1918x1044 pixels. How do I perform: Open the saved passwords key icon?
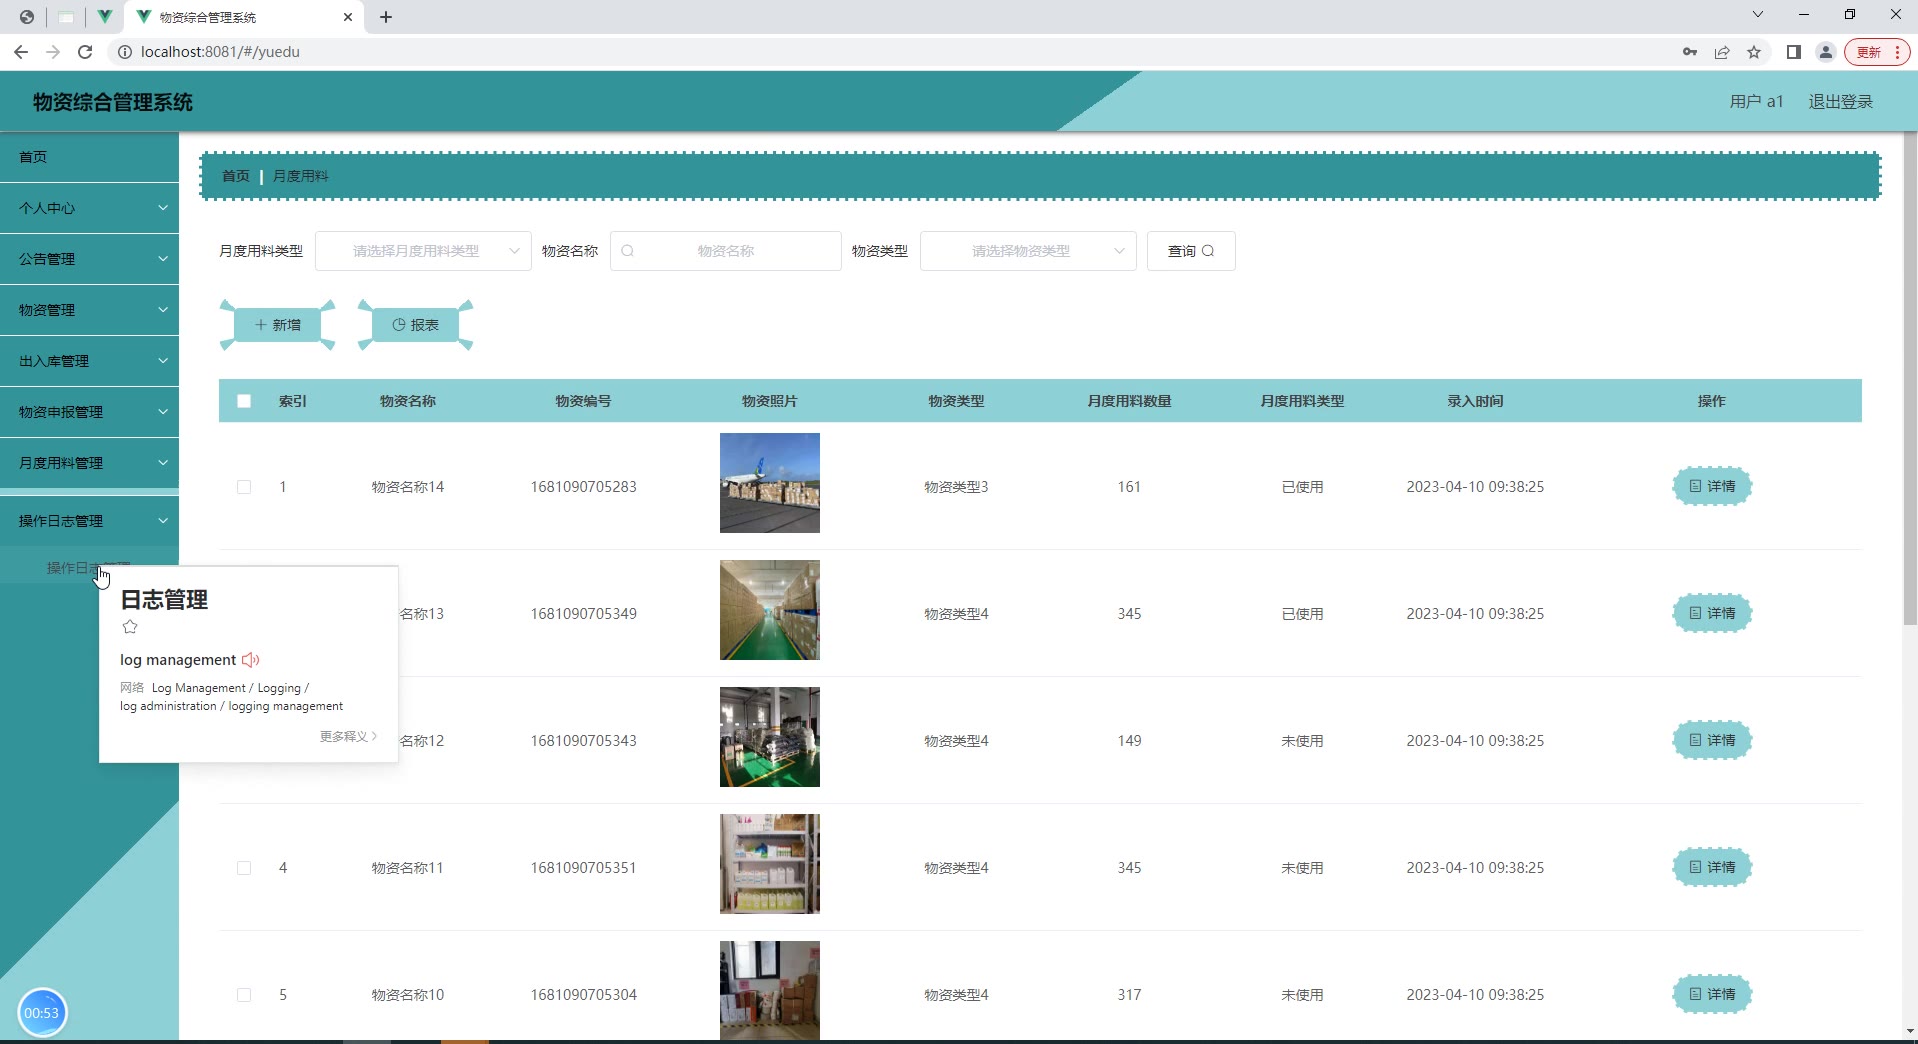coord(1690,52)
